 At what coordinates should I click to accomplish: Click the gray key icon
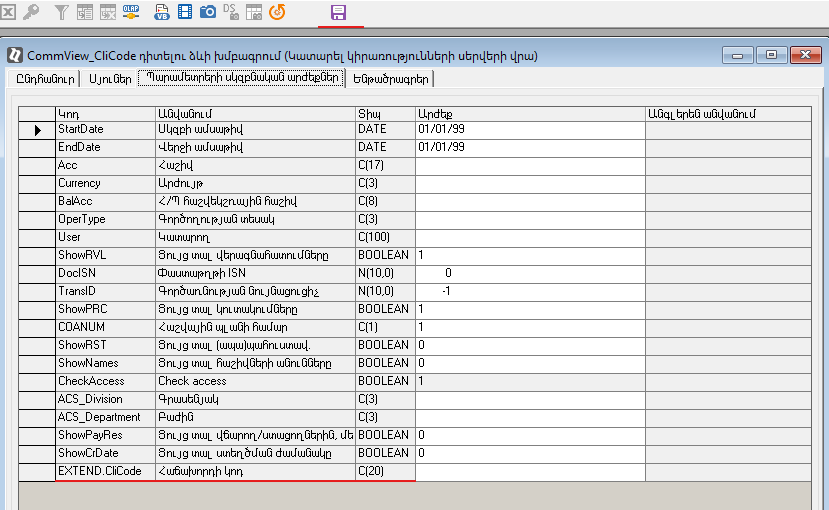coord(31,12)
